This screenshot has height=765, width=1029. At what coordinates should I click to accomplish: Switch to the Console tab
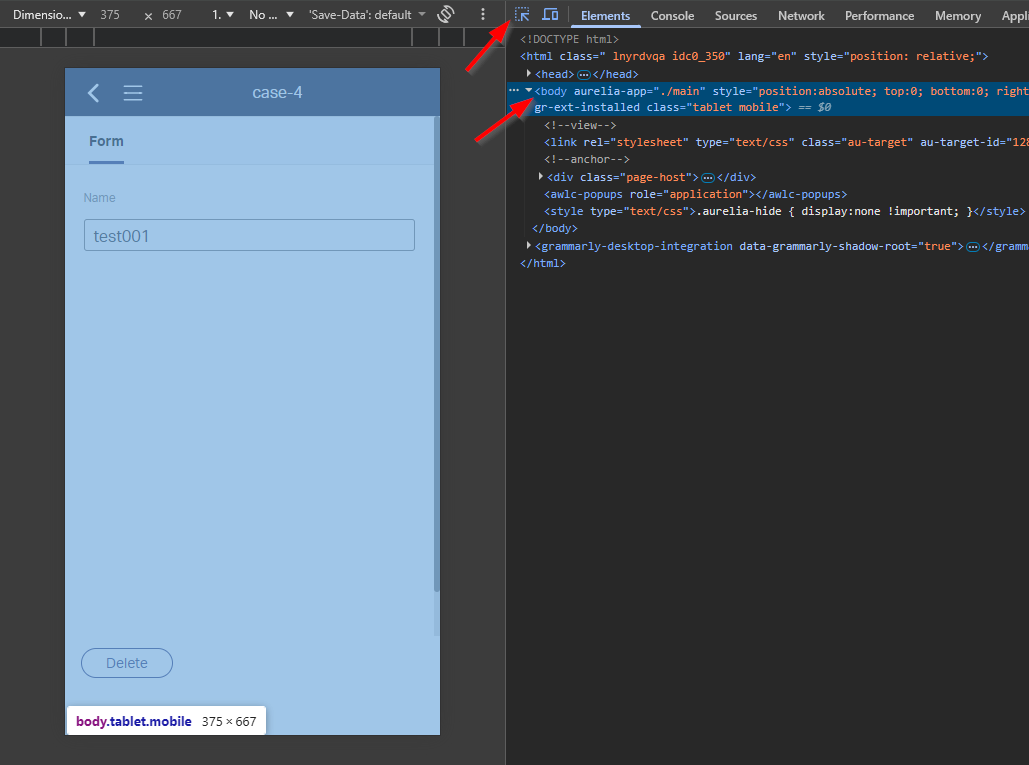point(672,16)
